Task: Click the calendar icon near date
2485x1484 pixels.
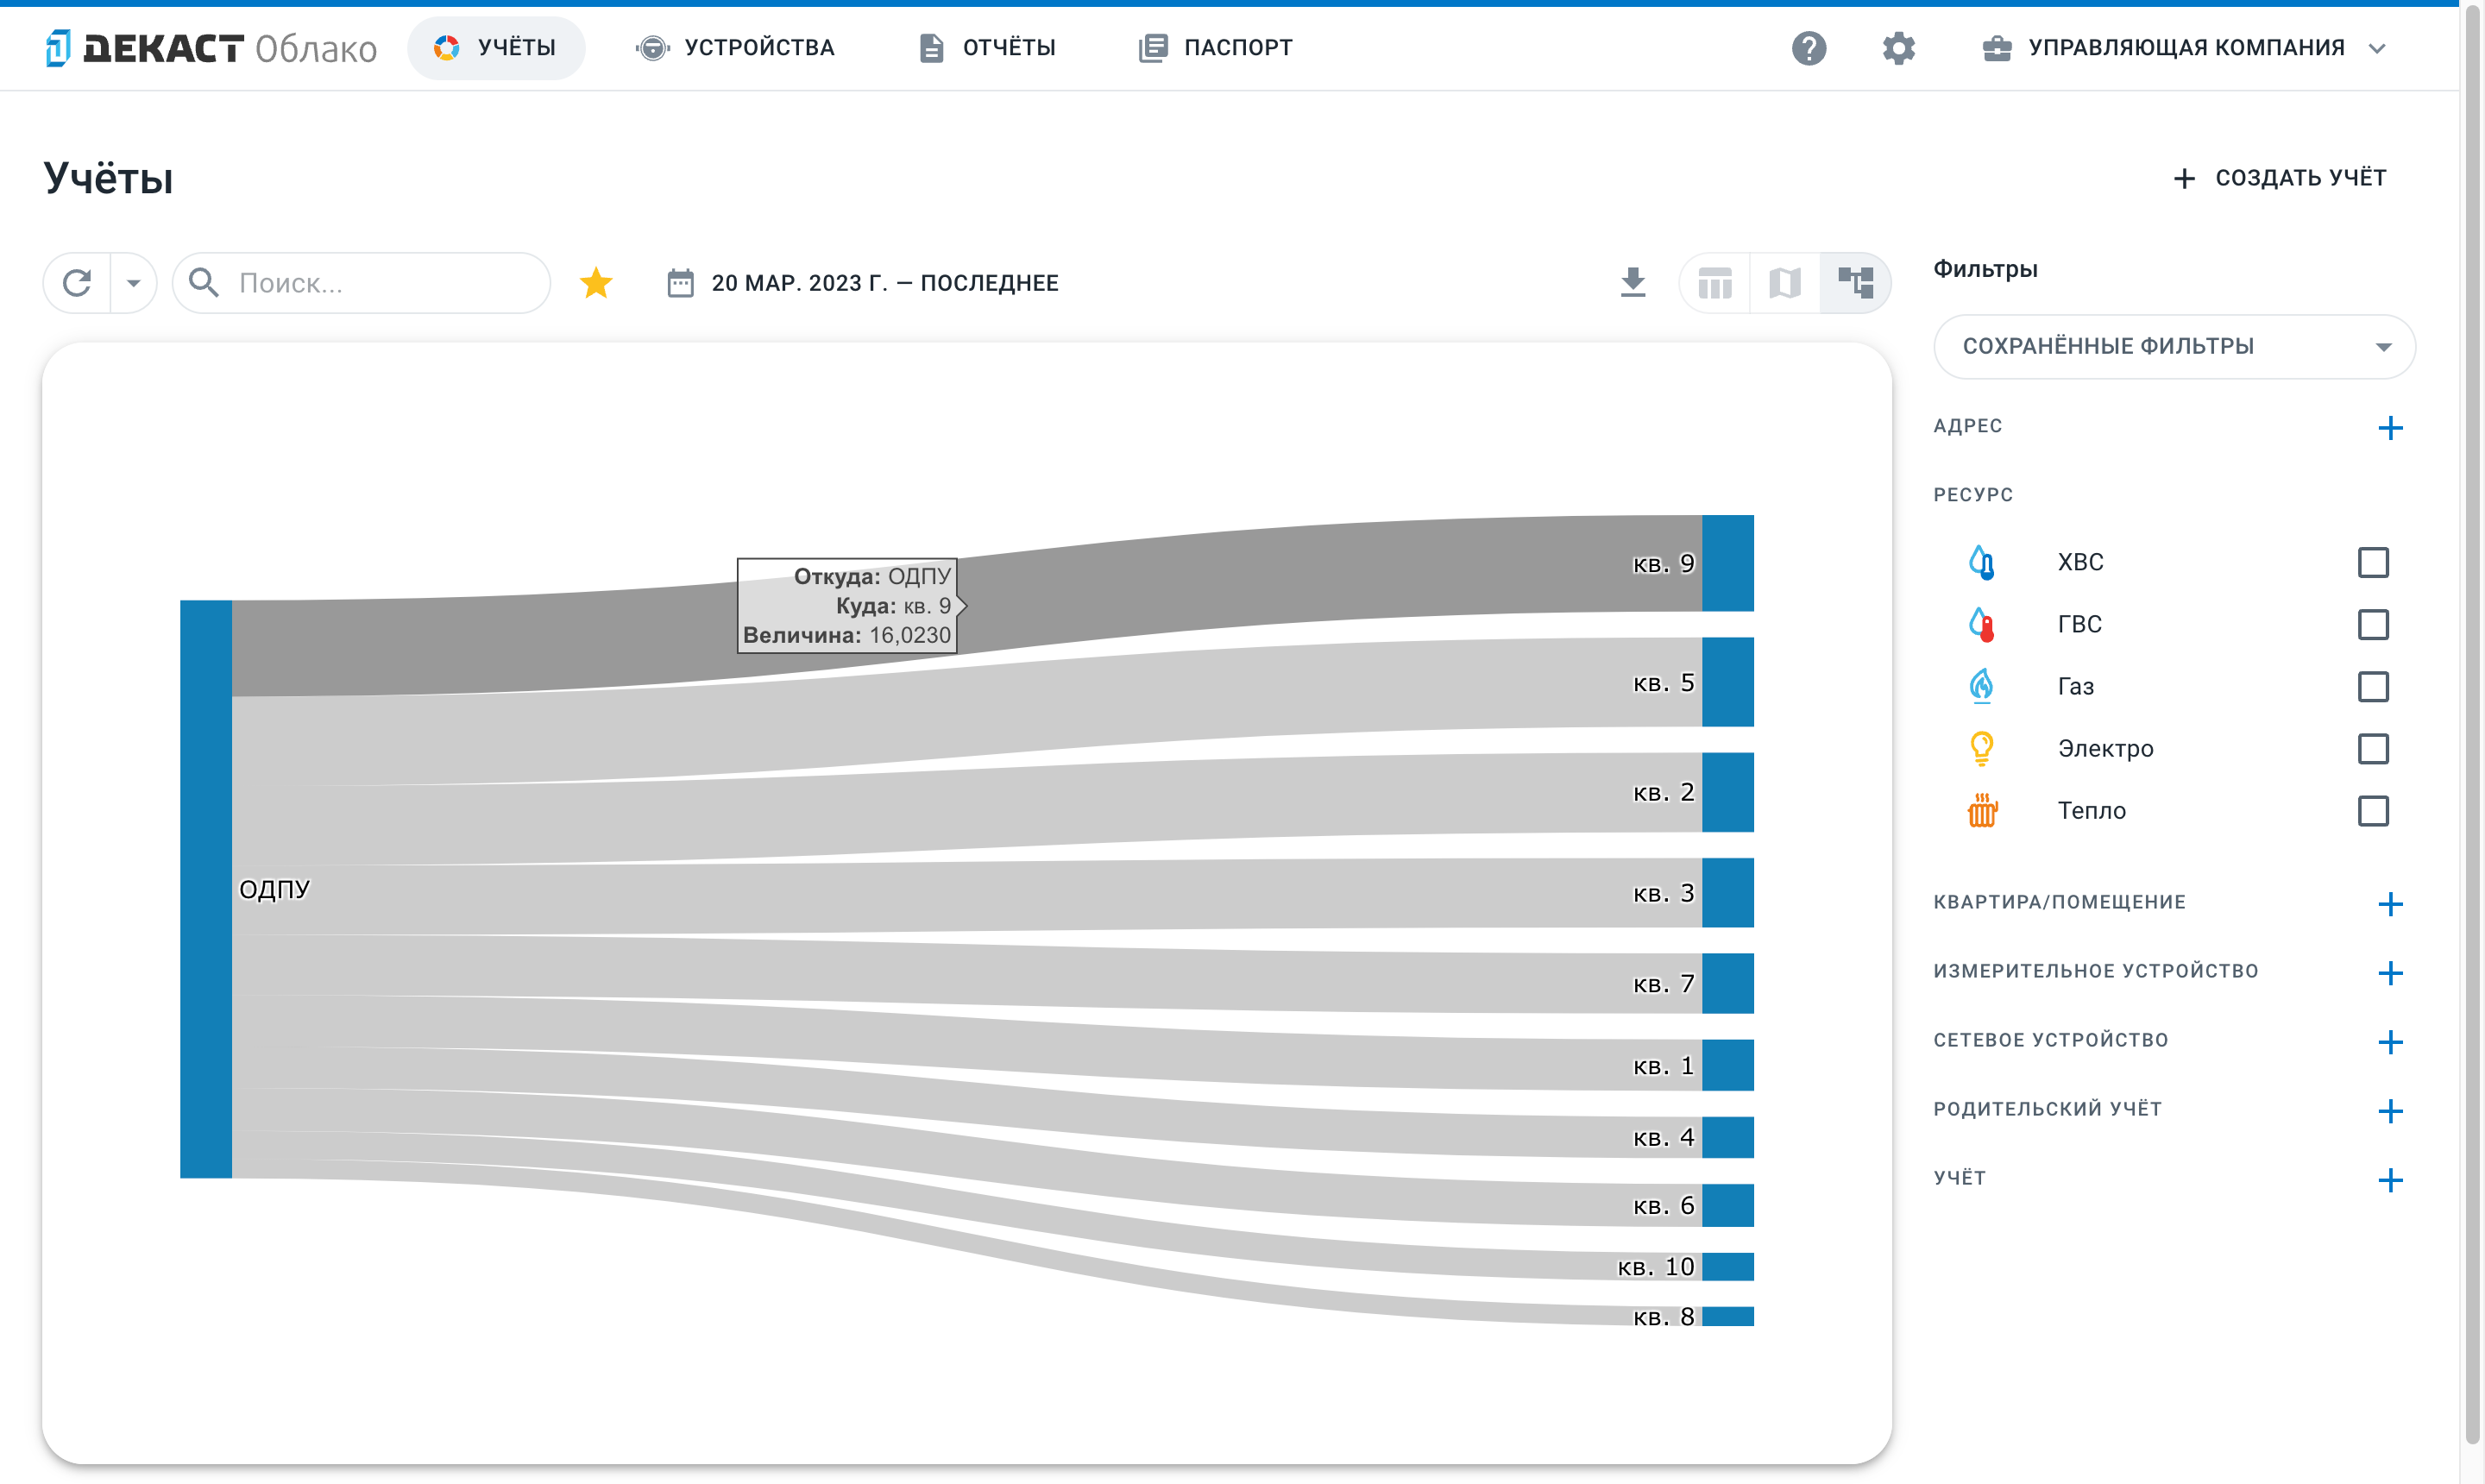Action: [x=680, y=283]
